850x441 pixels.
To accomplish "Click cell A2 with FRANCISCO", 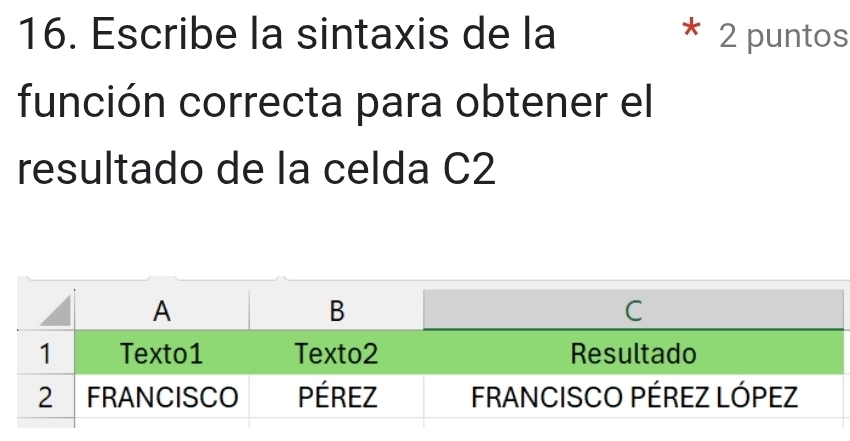I will (162, 397).
